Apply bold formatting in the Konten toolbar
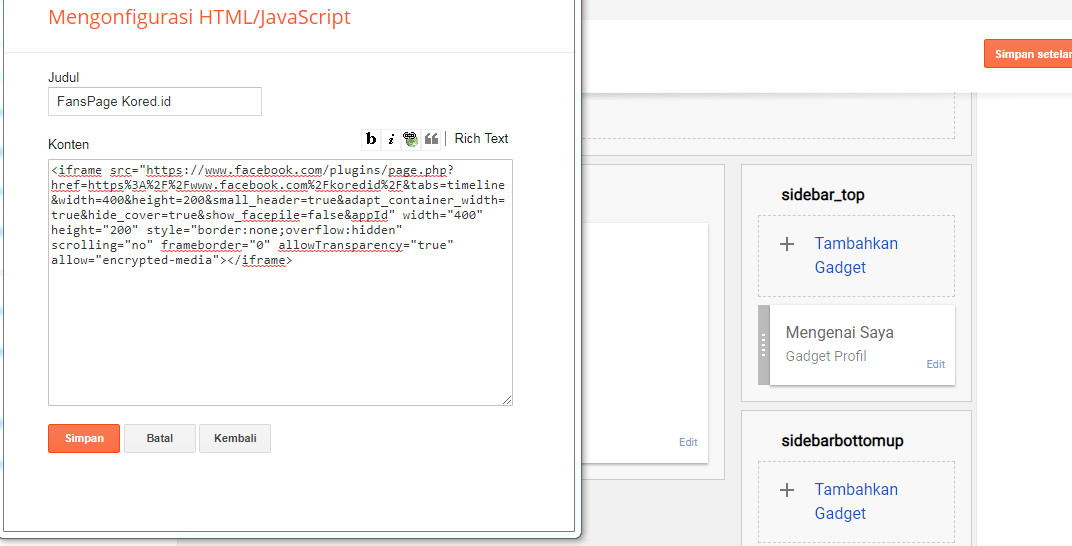Screen dimensions: 1072x546 coord(371,139)
